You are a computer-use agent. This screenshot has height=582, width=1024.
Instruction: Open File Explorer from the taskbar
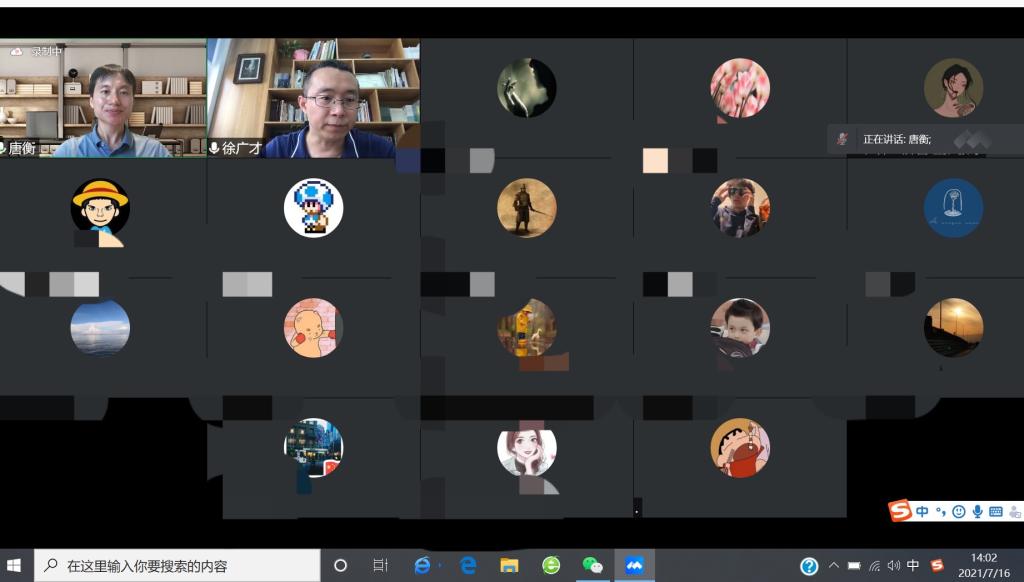(509, 566)
